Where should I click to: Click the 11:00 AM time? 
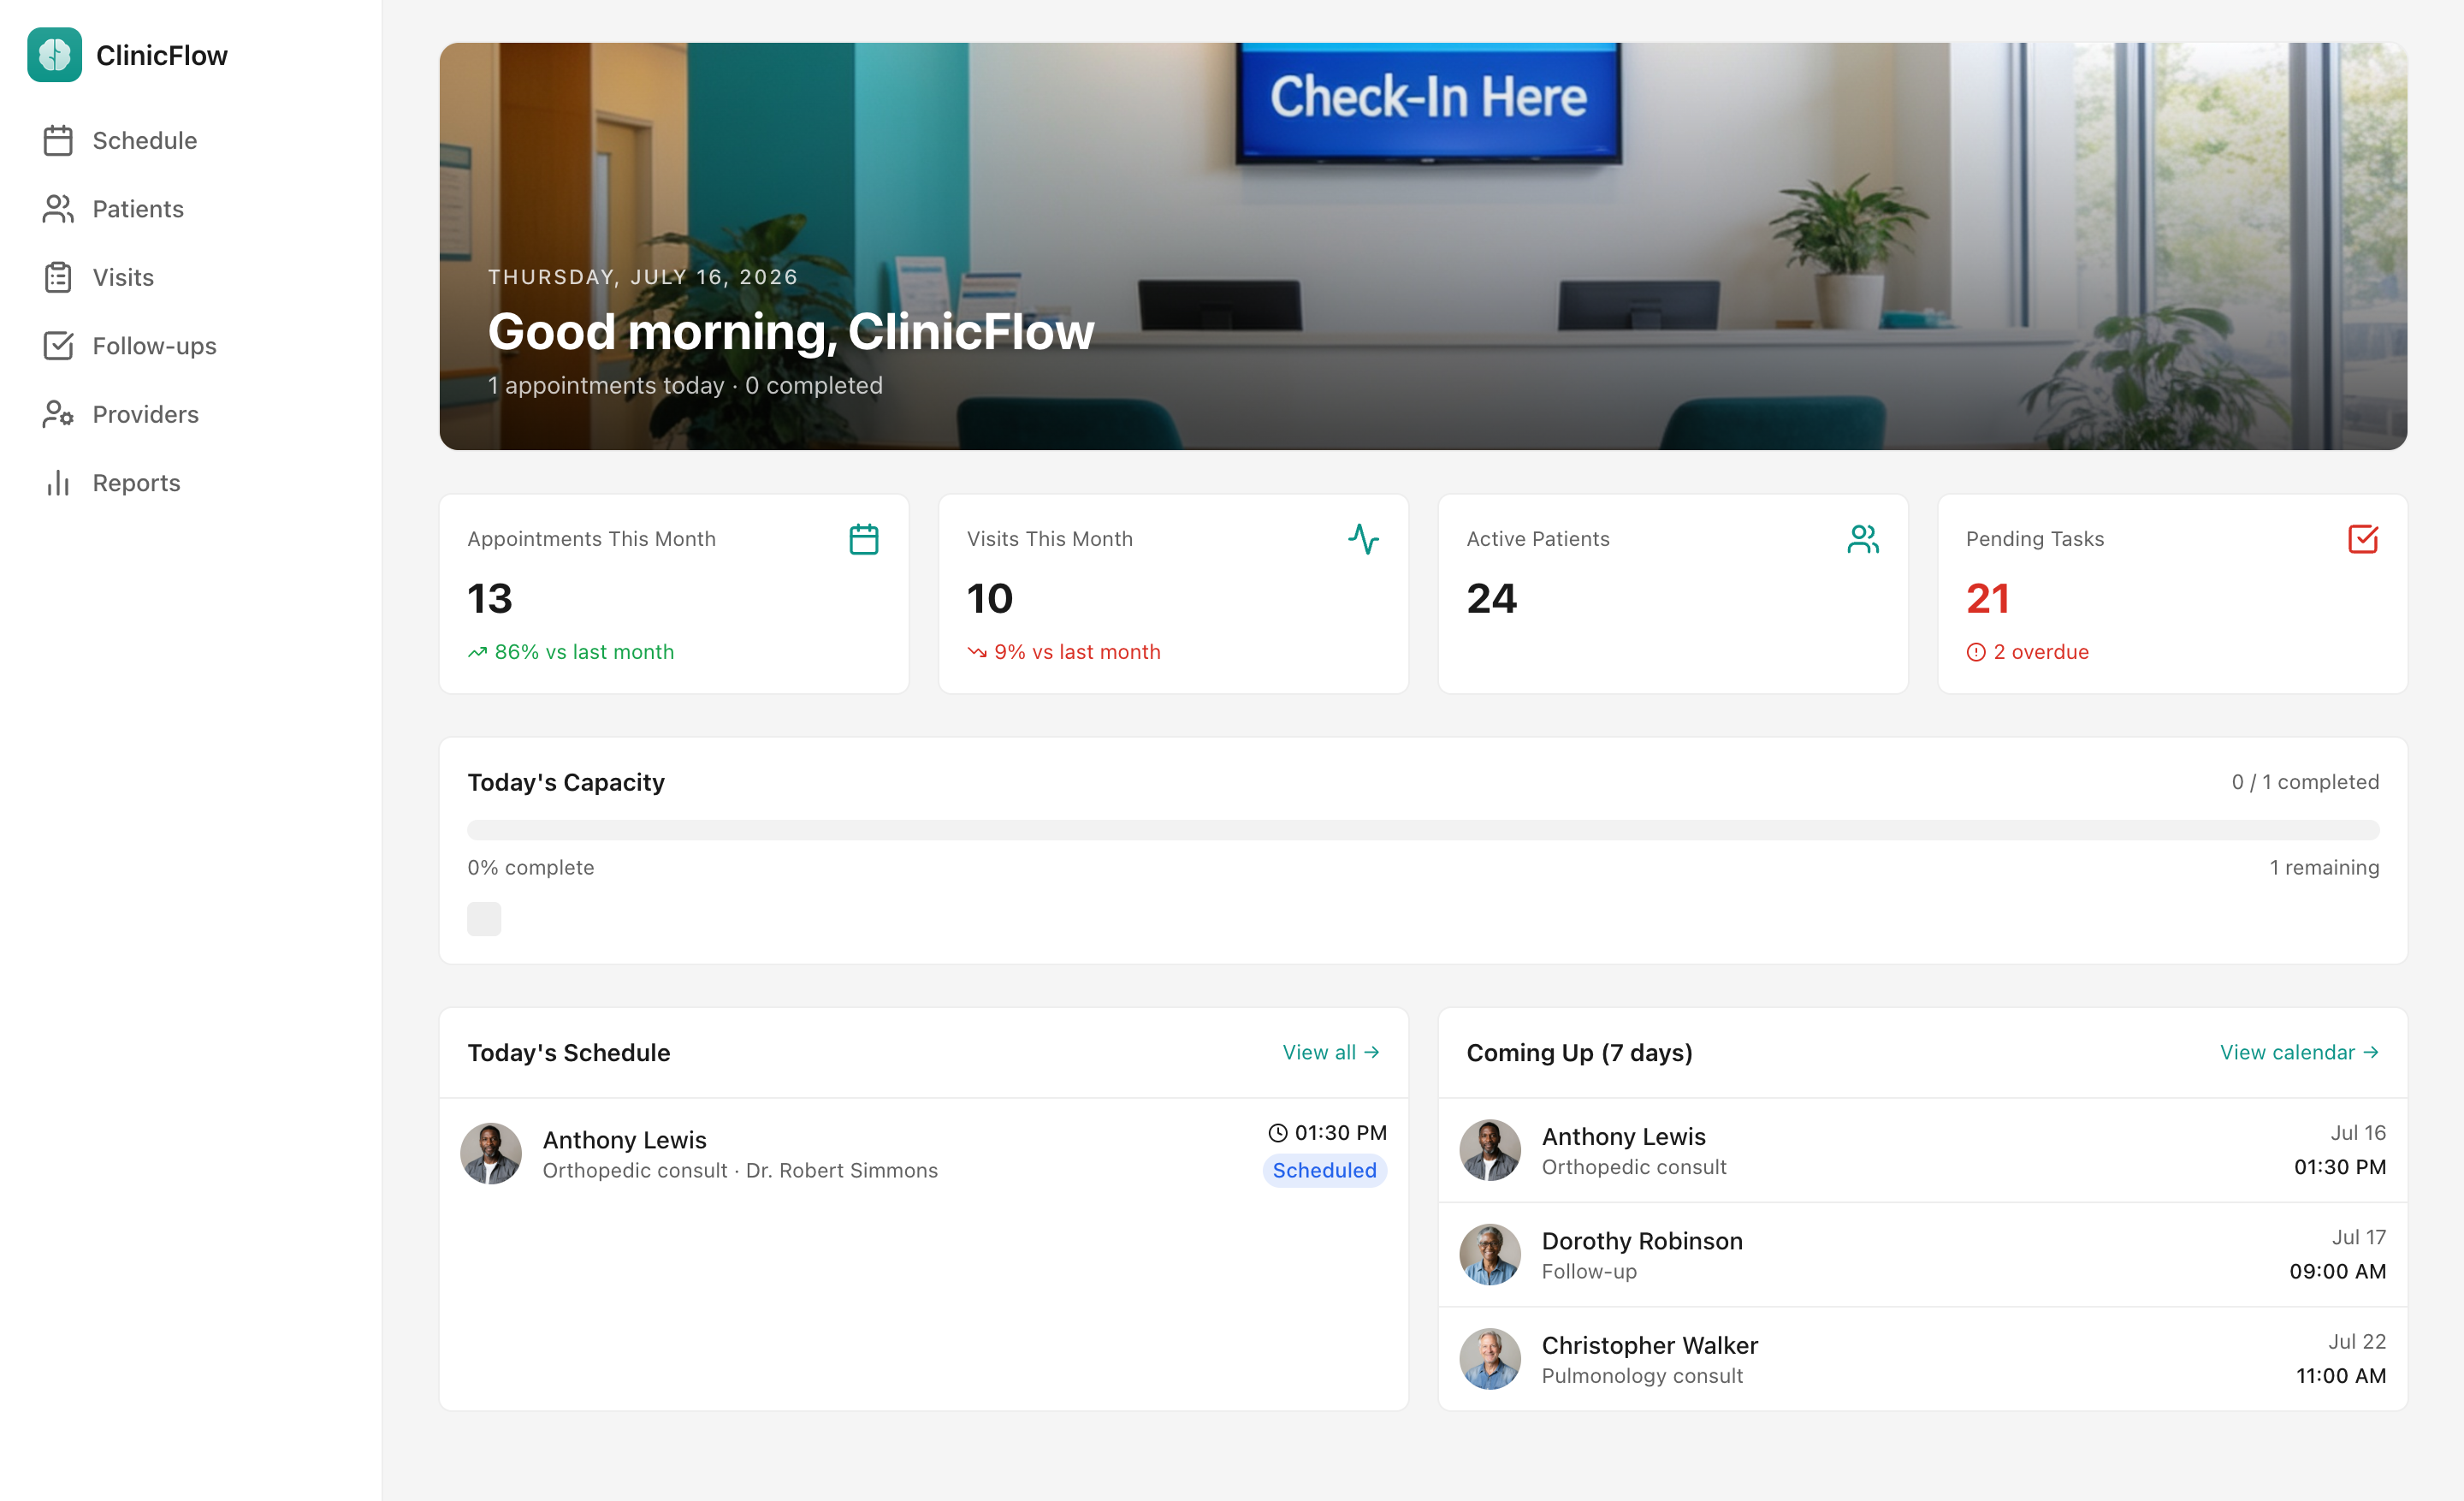click(2340, 1376)
